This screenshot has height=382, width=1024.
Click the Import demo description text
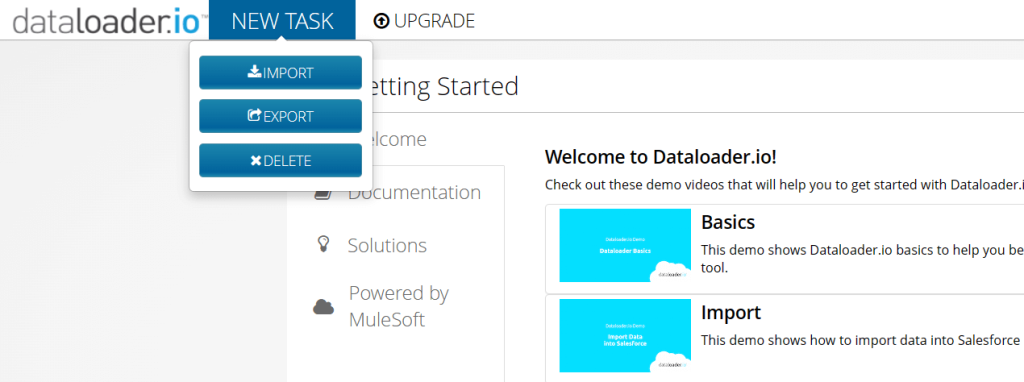tap(861, 340)
